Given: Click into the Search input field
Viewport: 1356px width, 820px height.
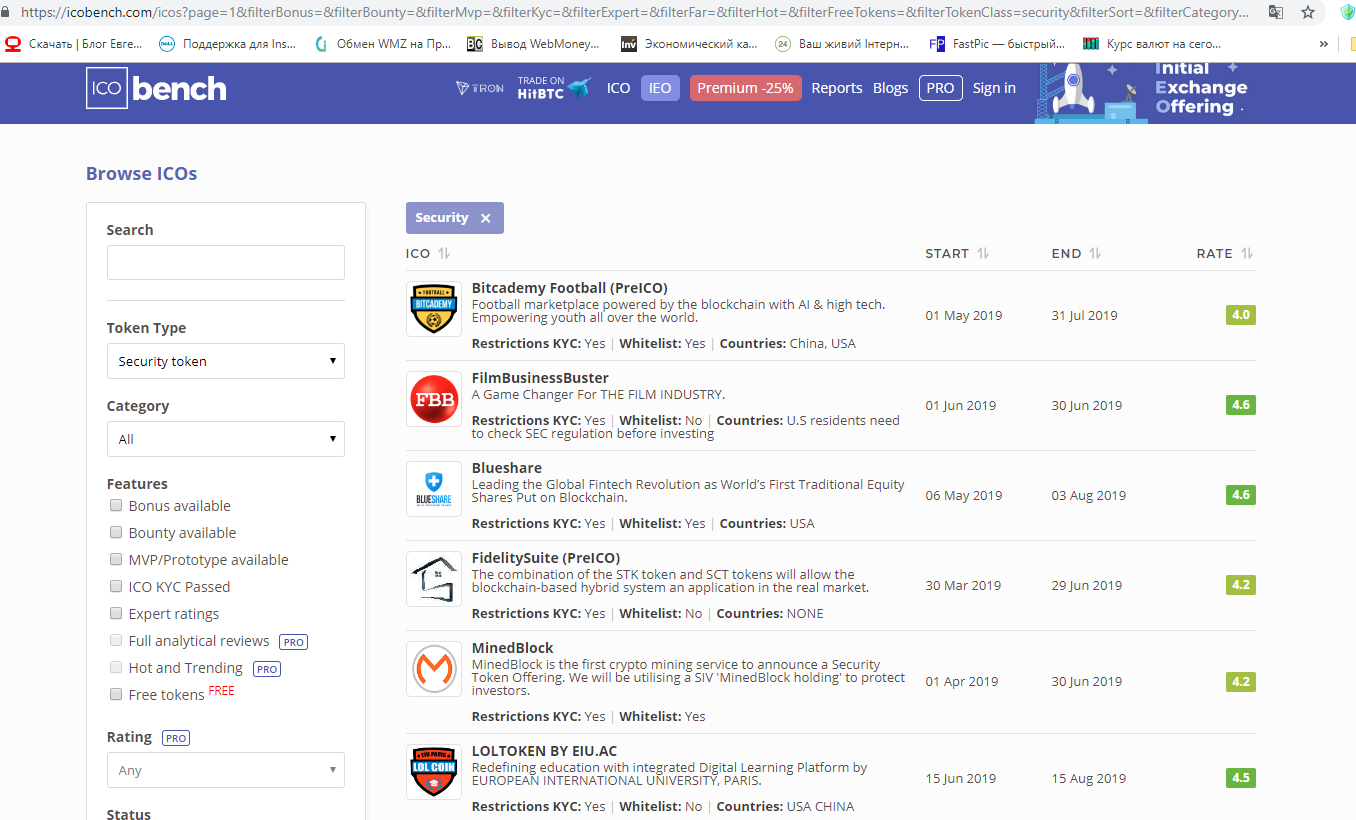Looking at the screenshot, I should 225,262.
